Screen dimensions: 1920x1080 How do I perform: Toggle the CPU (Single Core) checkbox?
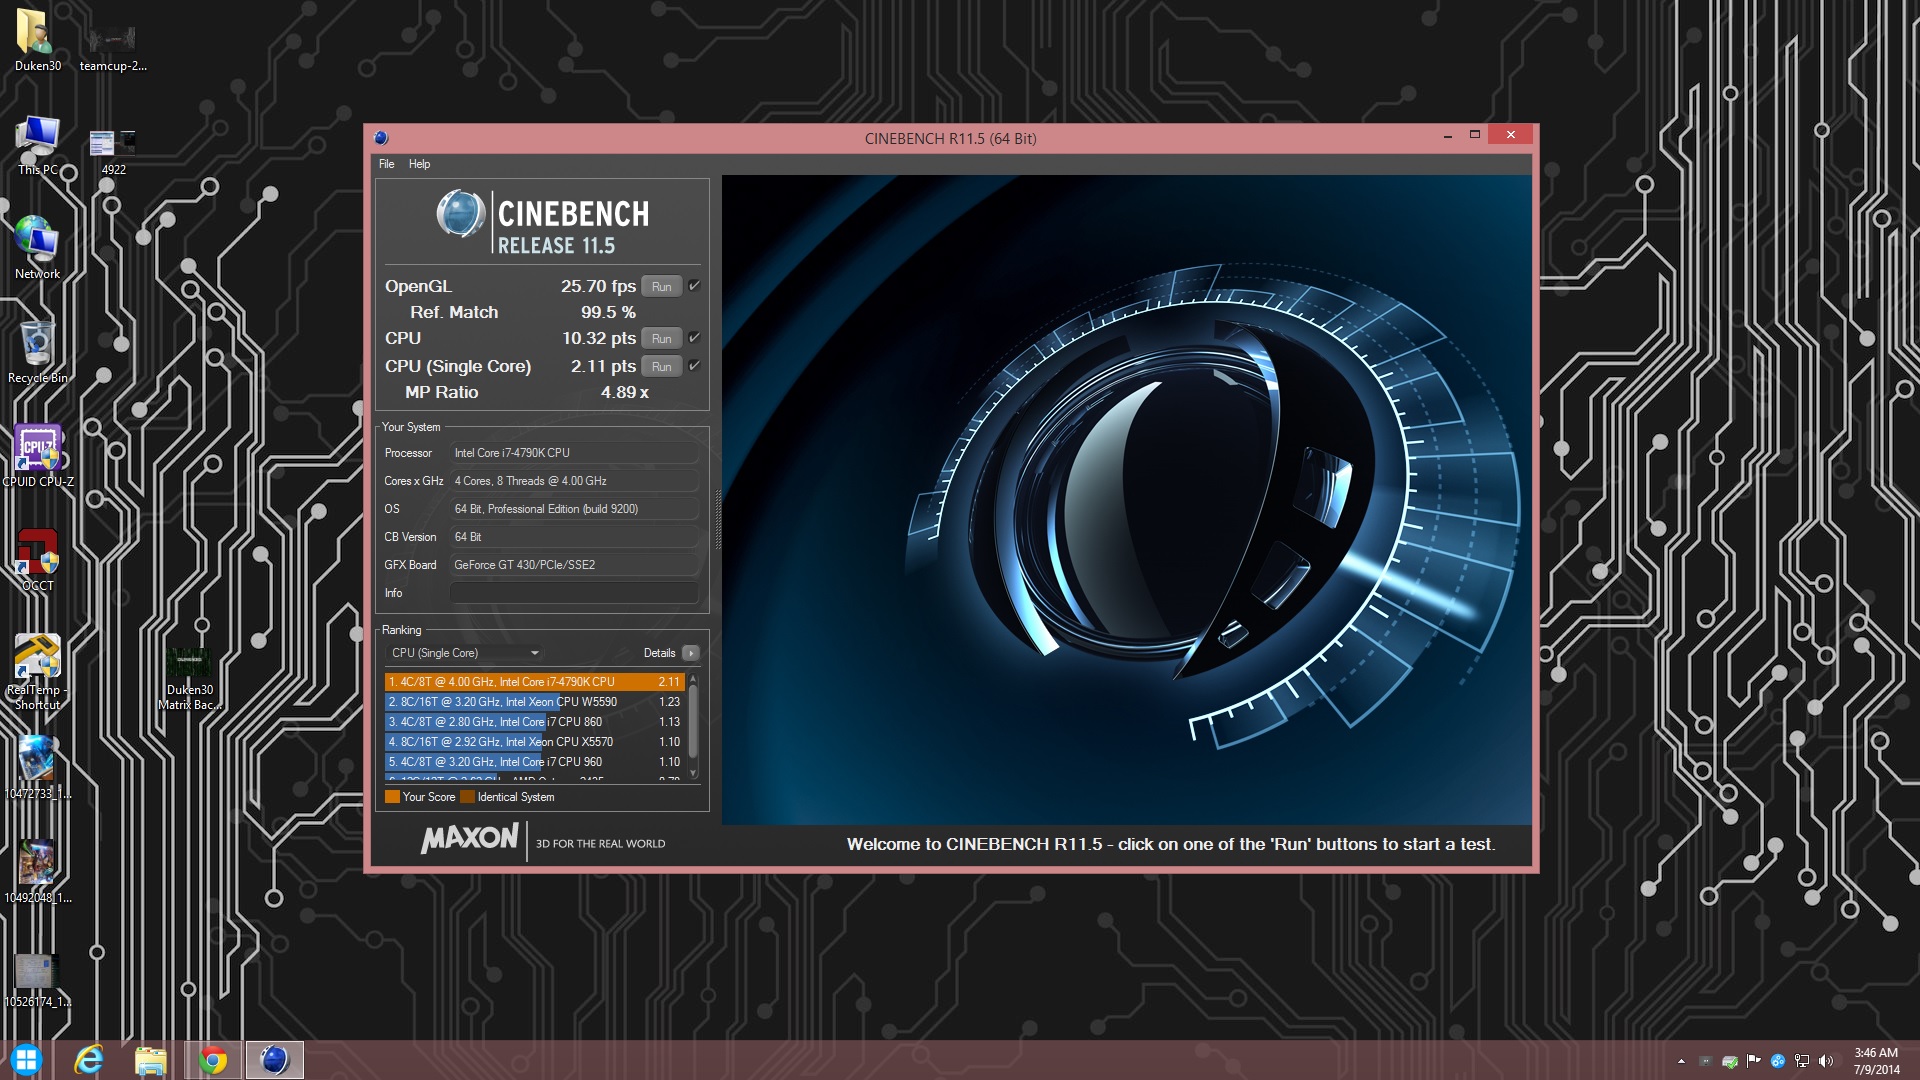tap(694, 366)
